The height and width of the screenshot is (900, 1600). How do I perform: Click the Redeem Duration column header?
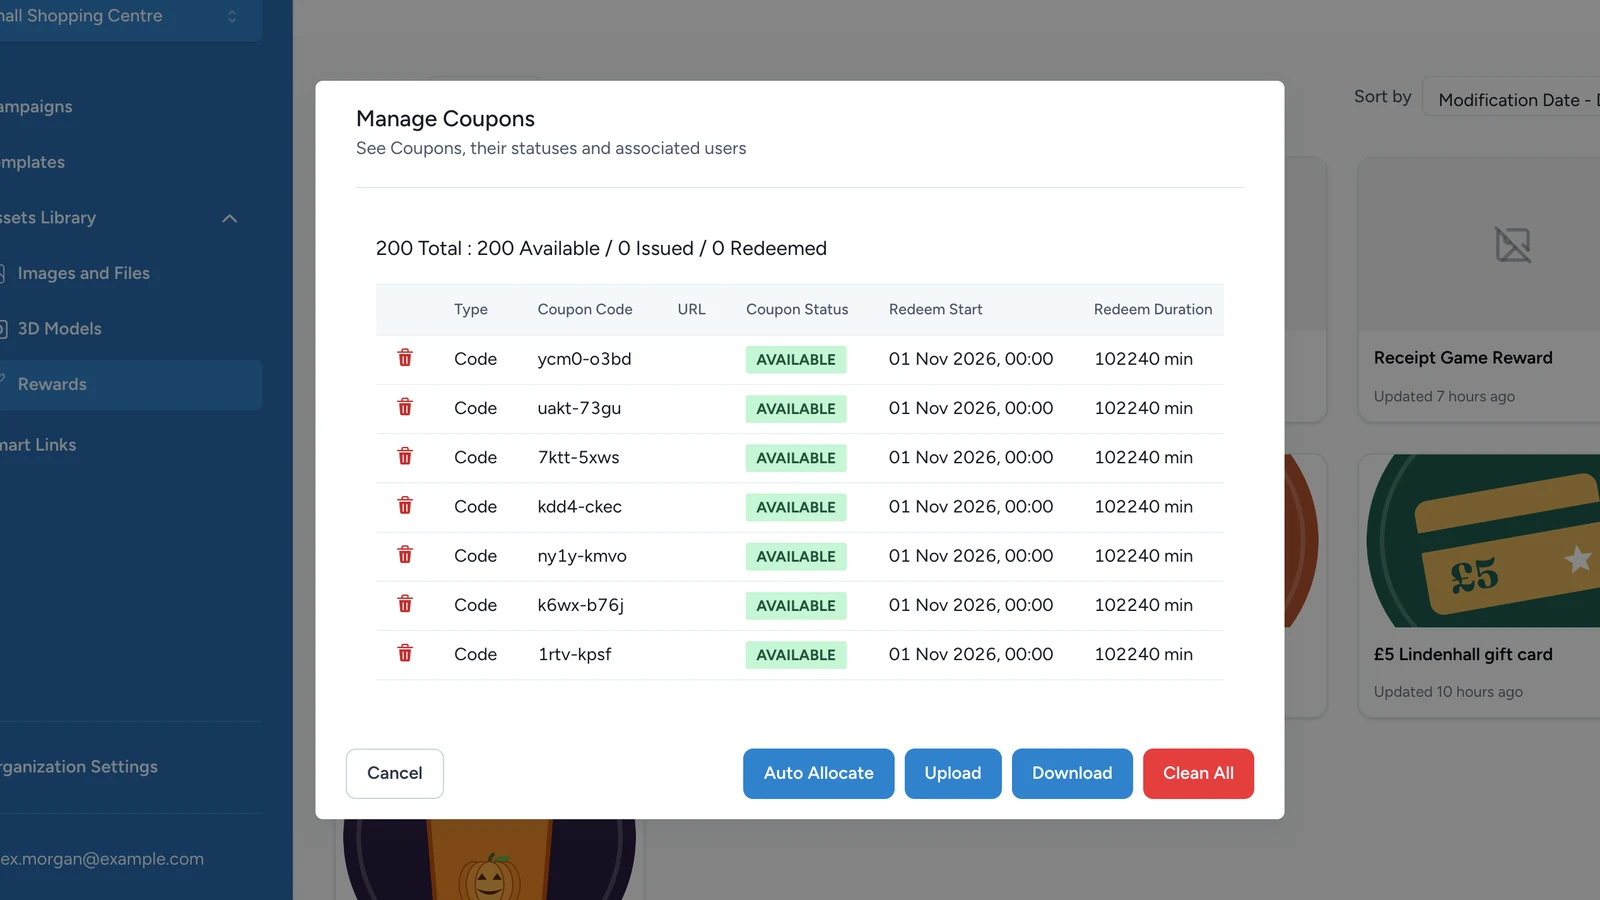click(1153, 310)
